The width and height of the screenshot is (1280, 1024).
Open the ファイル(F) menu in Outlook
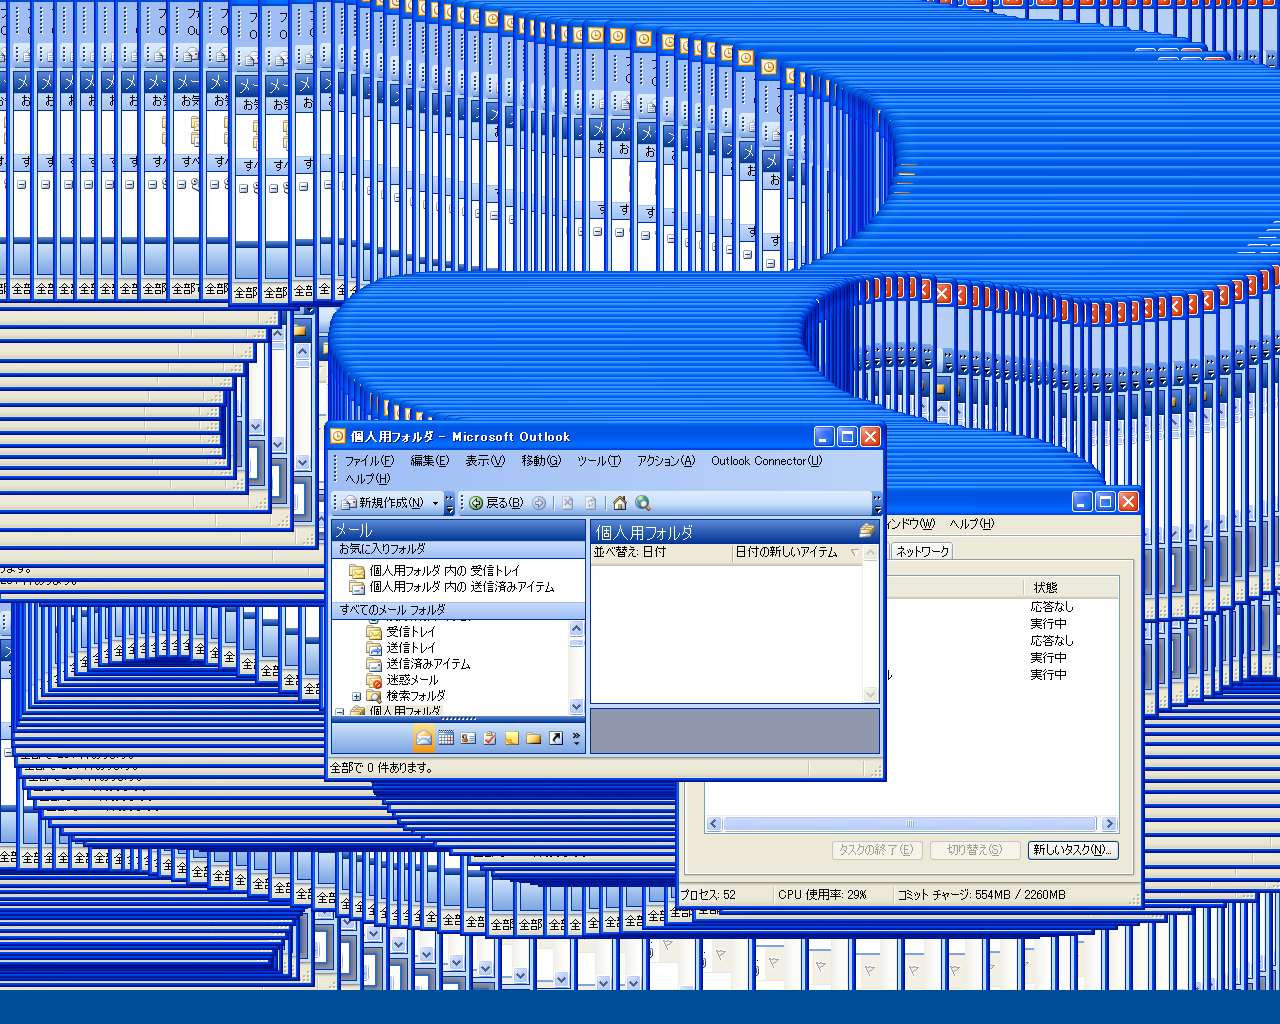(369, 461)
